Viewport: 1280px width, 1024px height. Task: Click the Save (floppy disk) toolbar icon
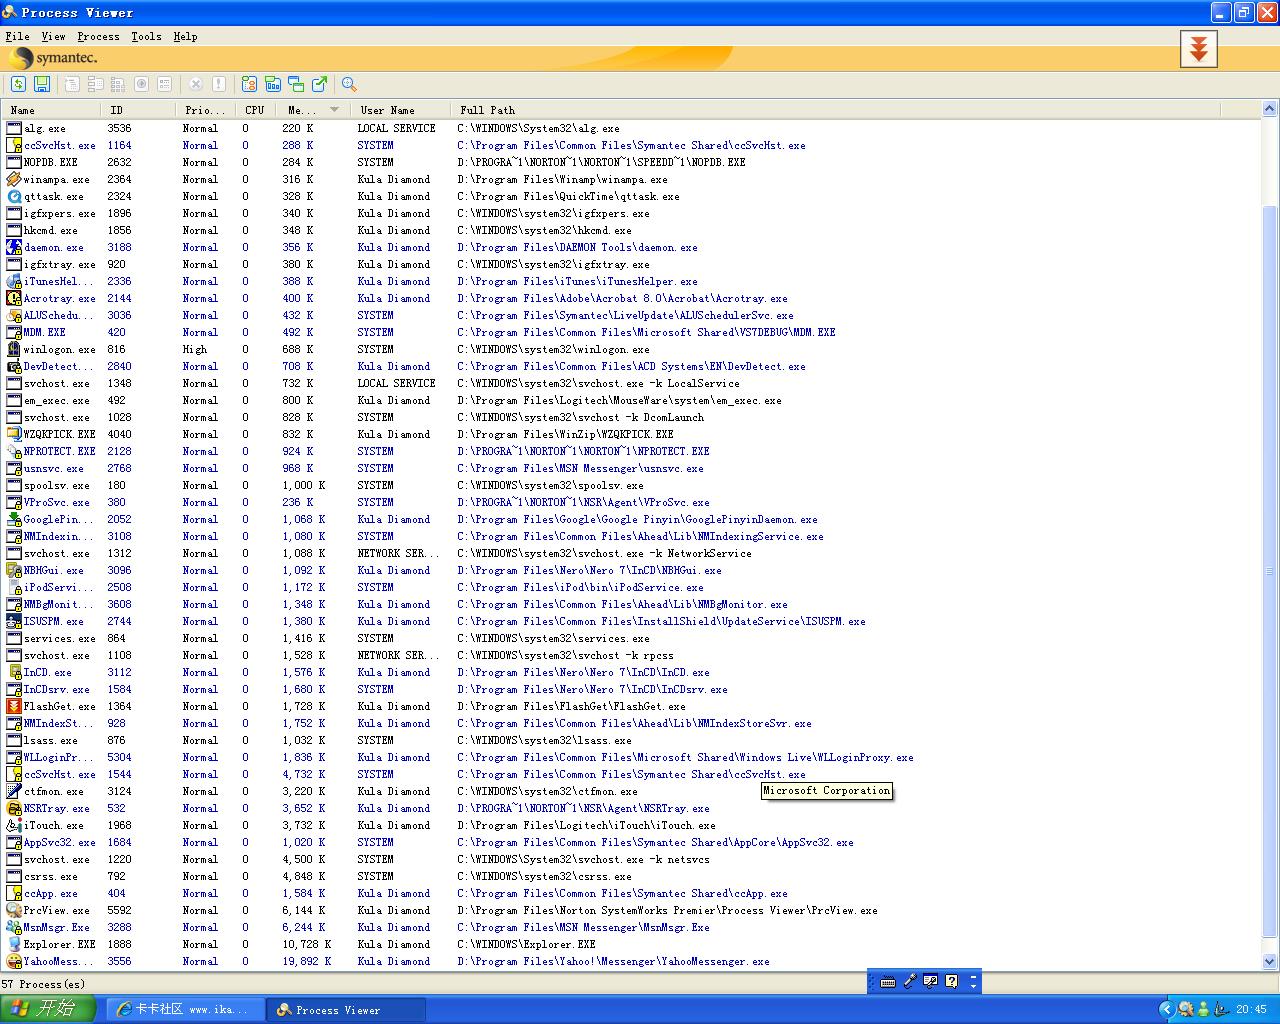tap(42, 84)
